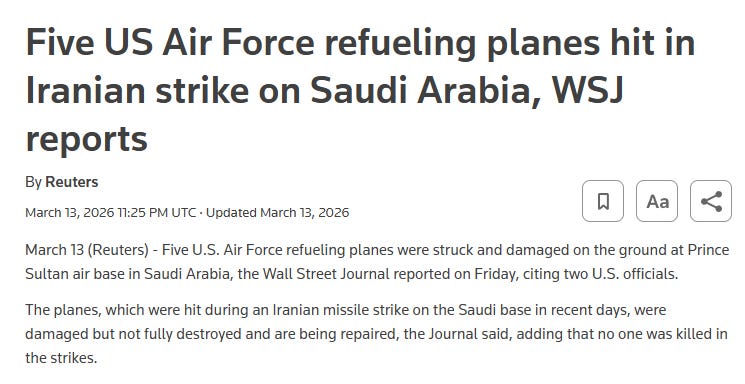Click "Wall Street Journal" in the first paragraph
This screenshot has width=745, height=384.
326,274
